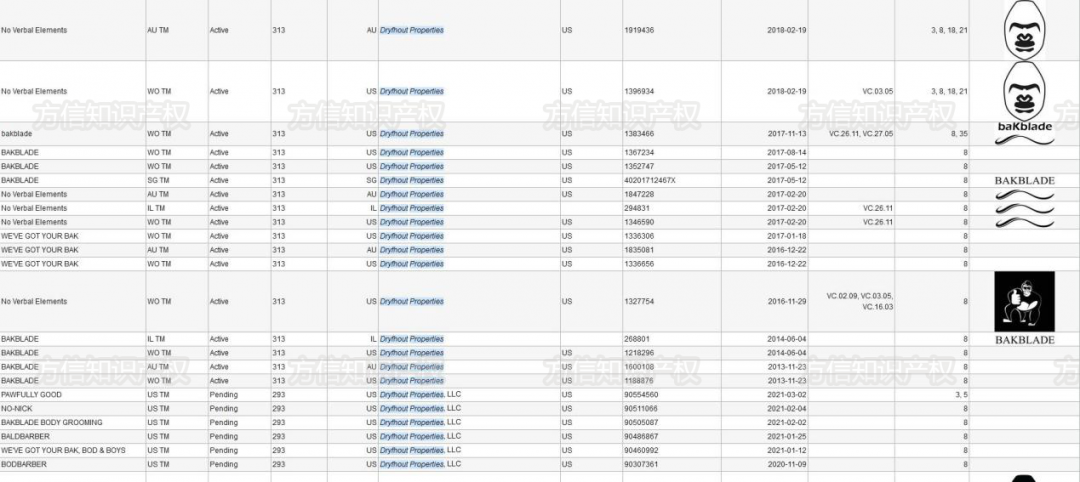This screenshot has width=1080, height=482.
Task: View BAKBLADE wordmark image in SG TM row
Action: [1024, 180]
